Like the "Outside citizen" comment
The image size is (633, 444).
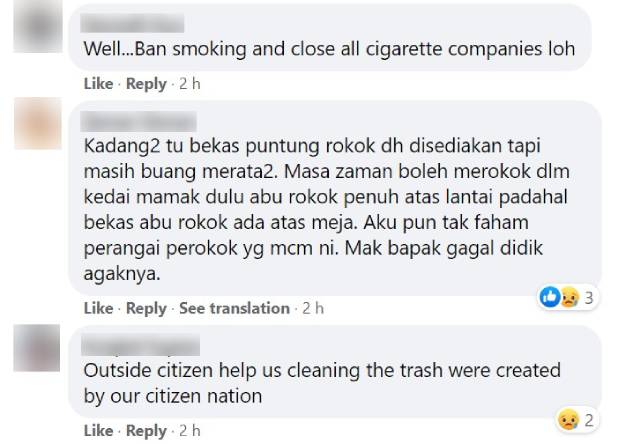point(98,431)
